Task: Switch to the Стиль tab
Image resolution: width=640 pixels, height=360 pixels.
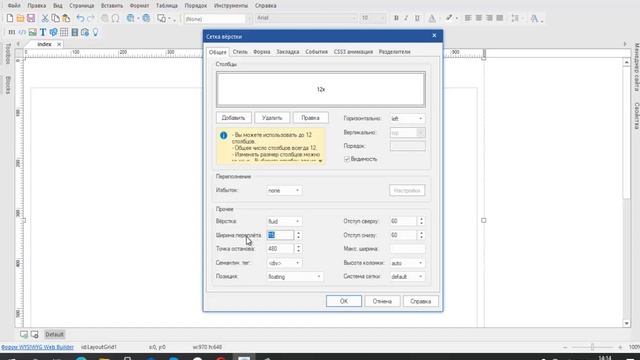Action: click(240, 52)
